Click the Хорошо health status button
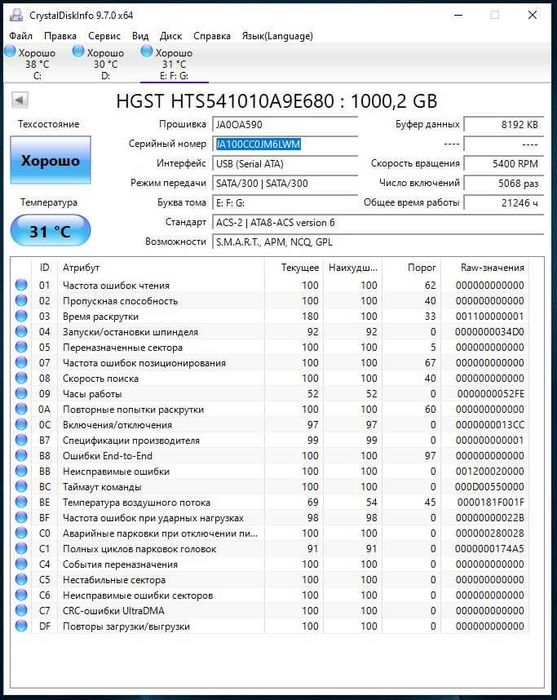 click(50, 160)
